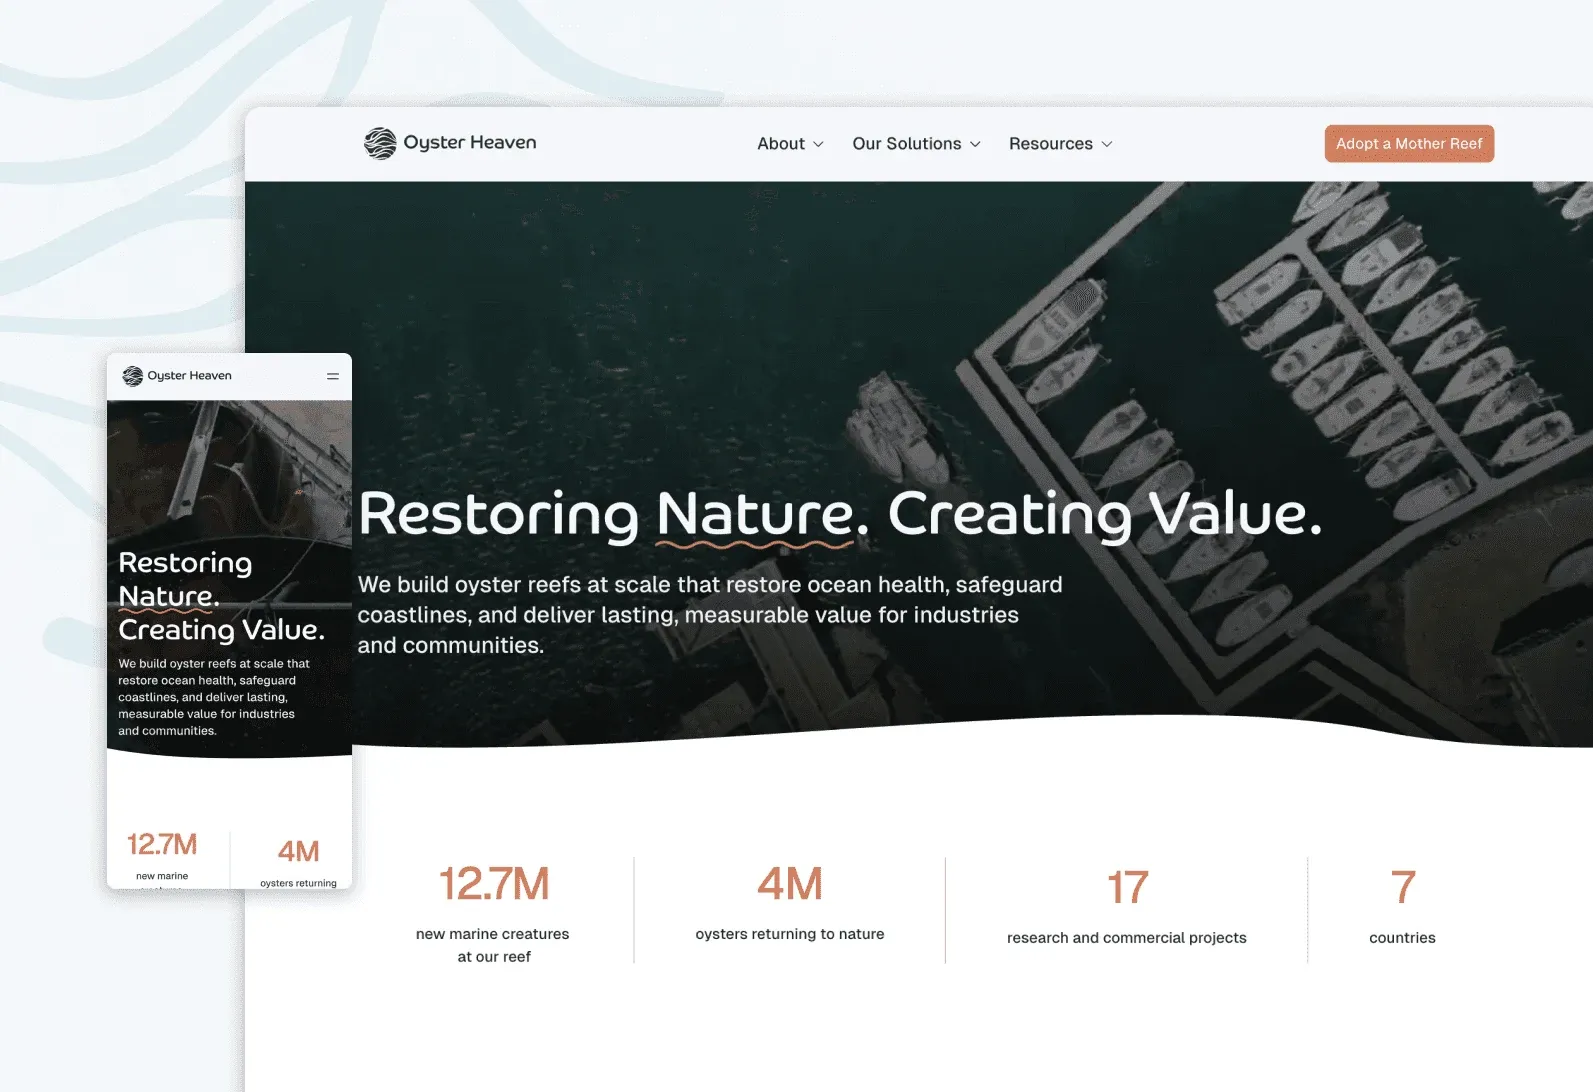Click the desktop paragraph starting 'We build oyster reefs'
Image resolution: width=1593 pixels, height=1092 pixels.
[710, 615]
